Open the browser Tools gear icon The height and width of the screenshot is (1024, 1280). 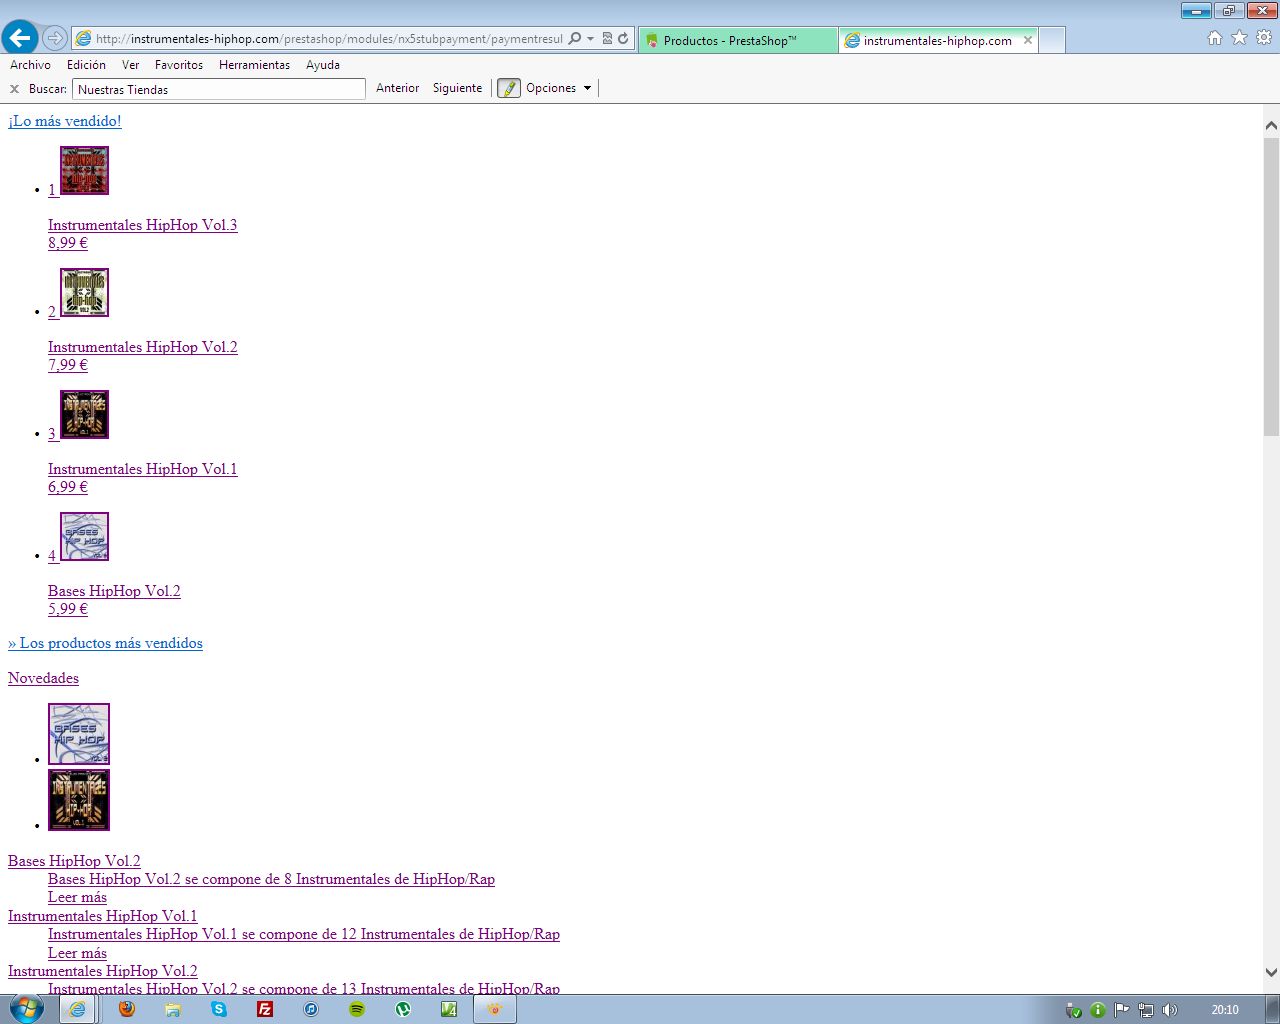pyautogui.click(x=1264, y=38)
